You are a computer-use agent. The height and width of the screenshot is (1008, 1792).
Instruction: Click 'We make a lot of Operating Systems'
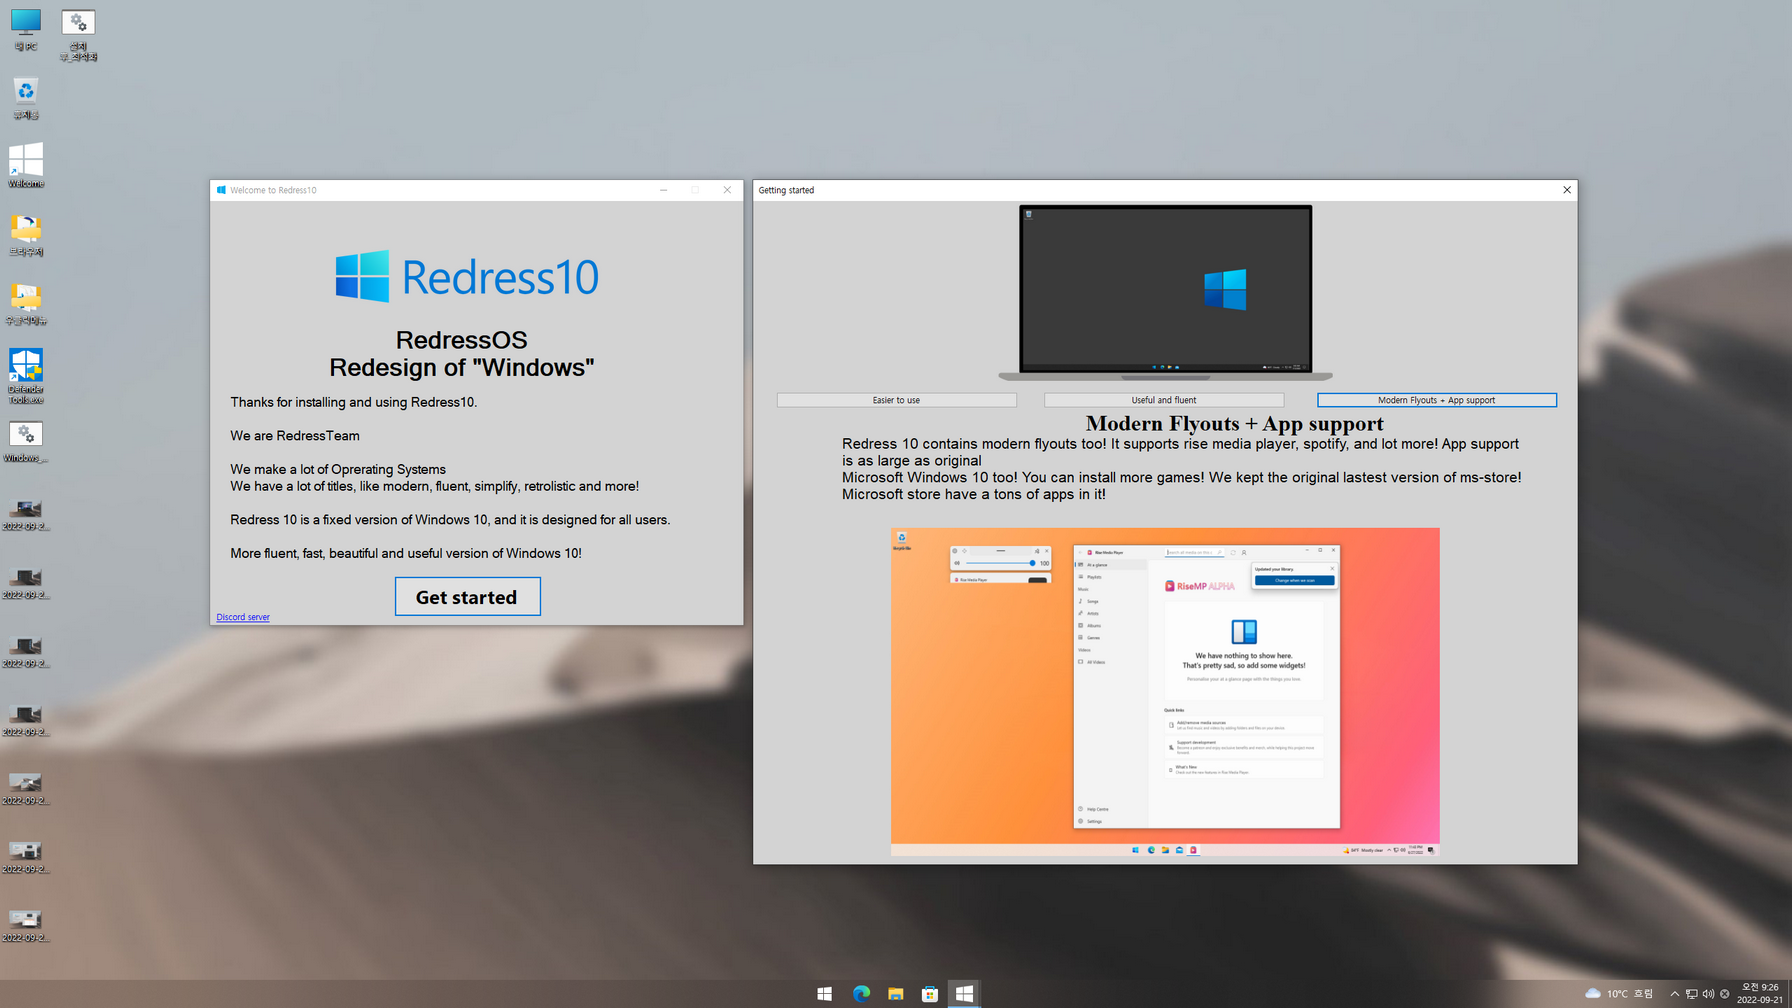click(338, 469)
